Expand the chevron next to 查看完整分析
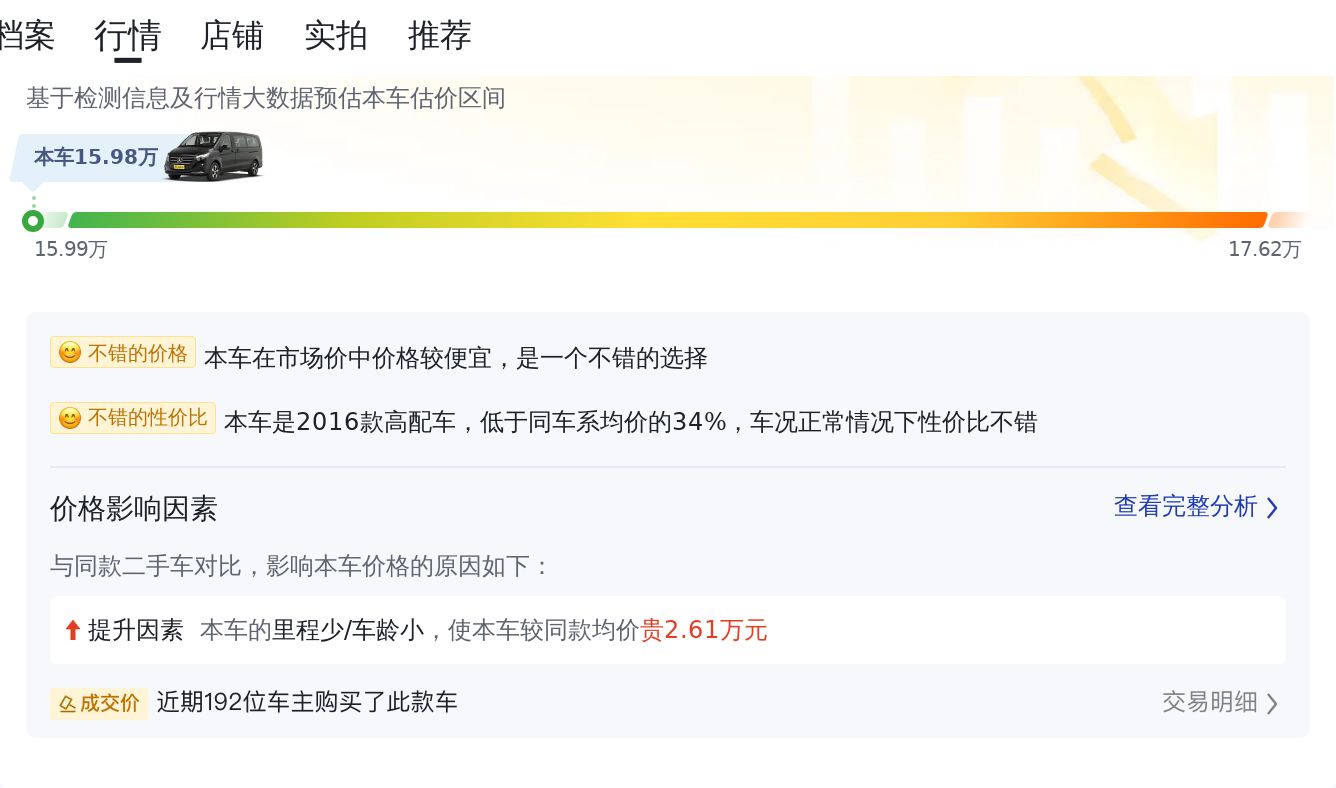The image size is (1336, 788). click(1272, 508)
